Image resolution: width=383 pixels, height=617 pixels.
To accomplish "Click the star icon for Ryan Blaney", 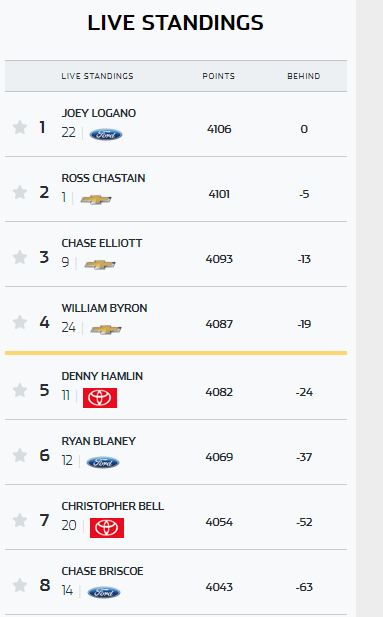I will [20, 455].
